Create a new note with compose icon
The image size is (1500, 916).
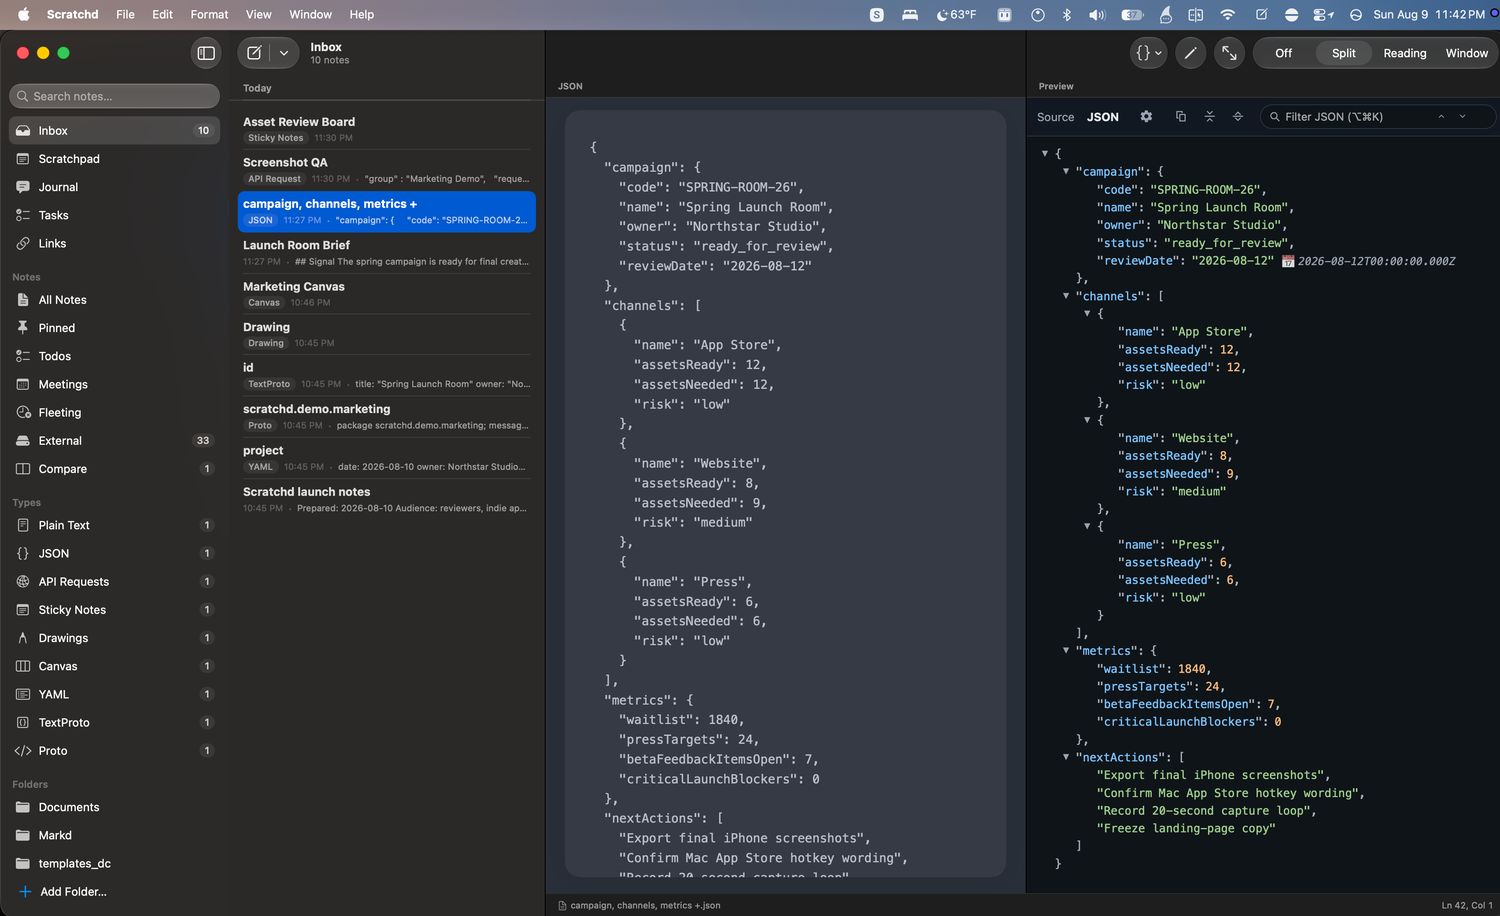click(x=254, y=53)
